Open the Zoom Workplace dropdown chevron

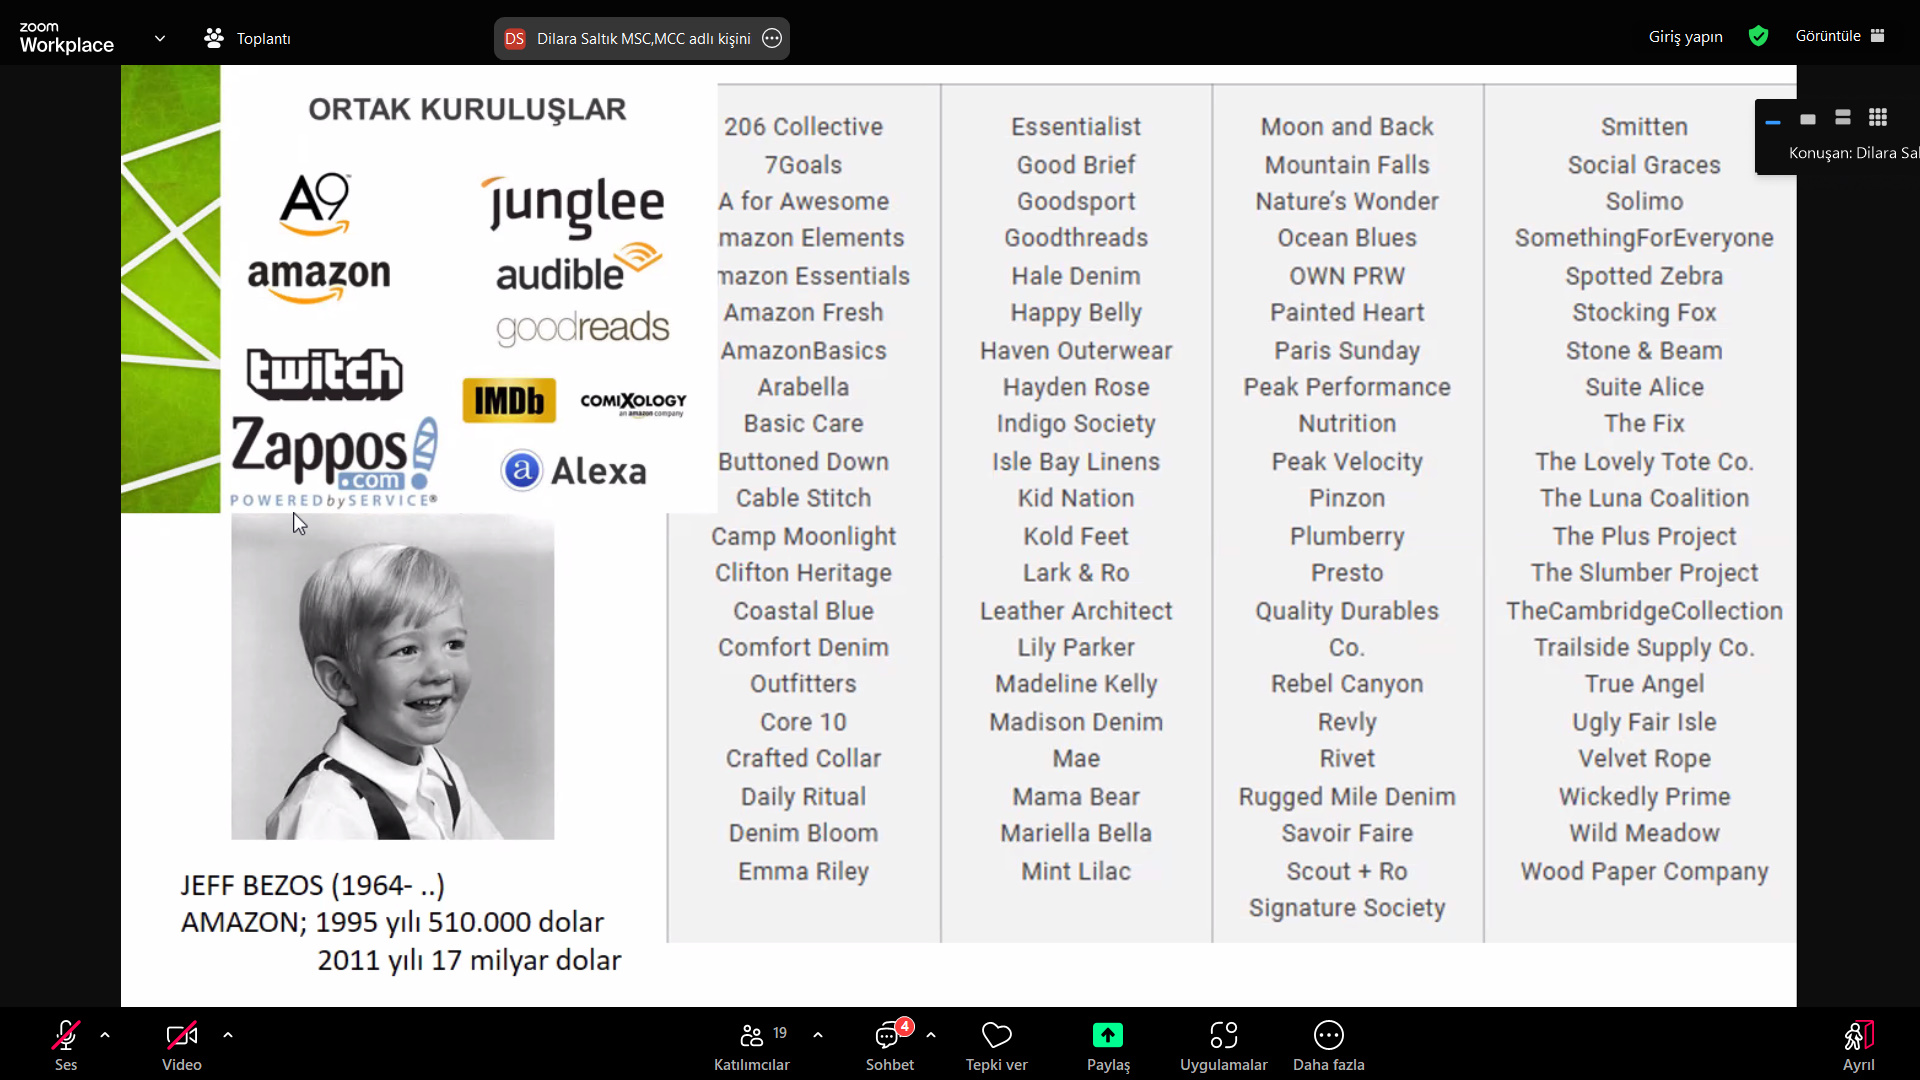[160, 38]
